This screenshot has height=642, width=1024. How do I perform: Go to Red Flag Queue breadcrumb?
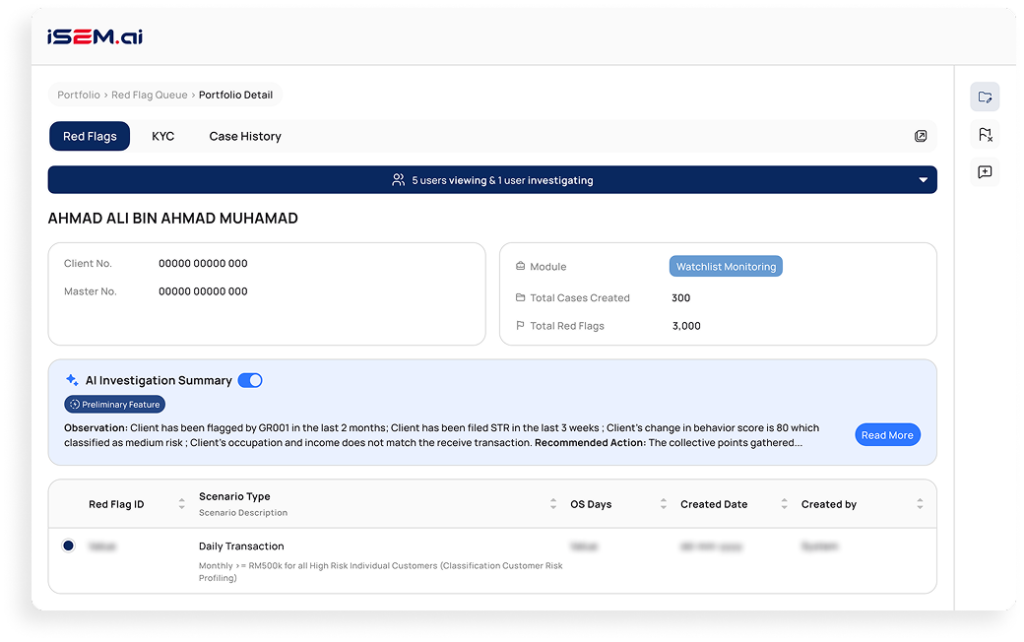[x=149, y=95]
